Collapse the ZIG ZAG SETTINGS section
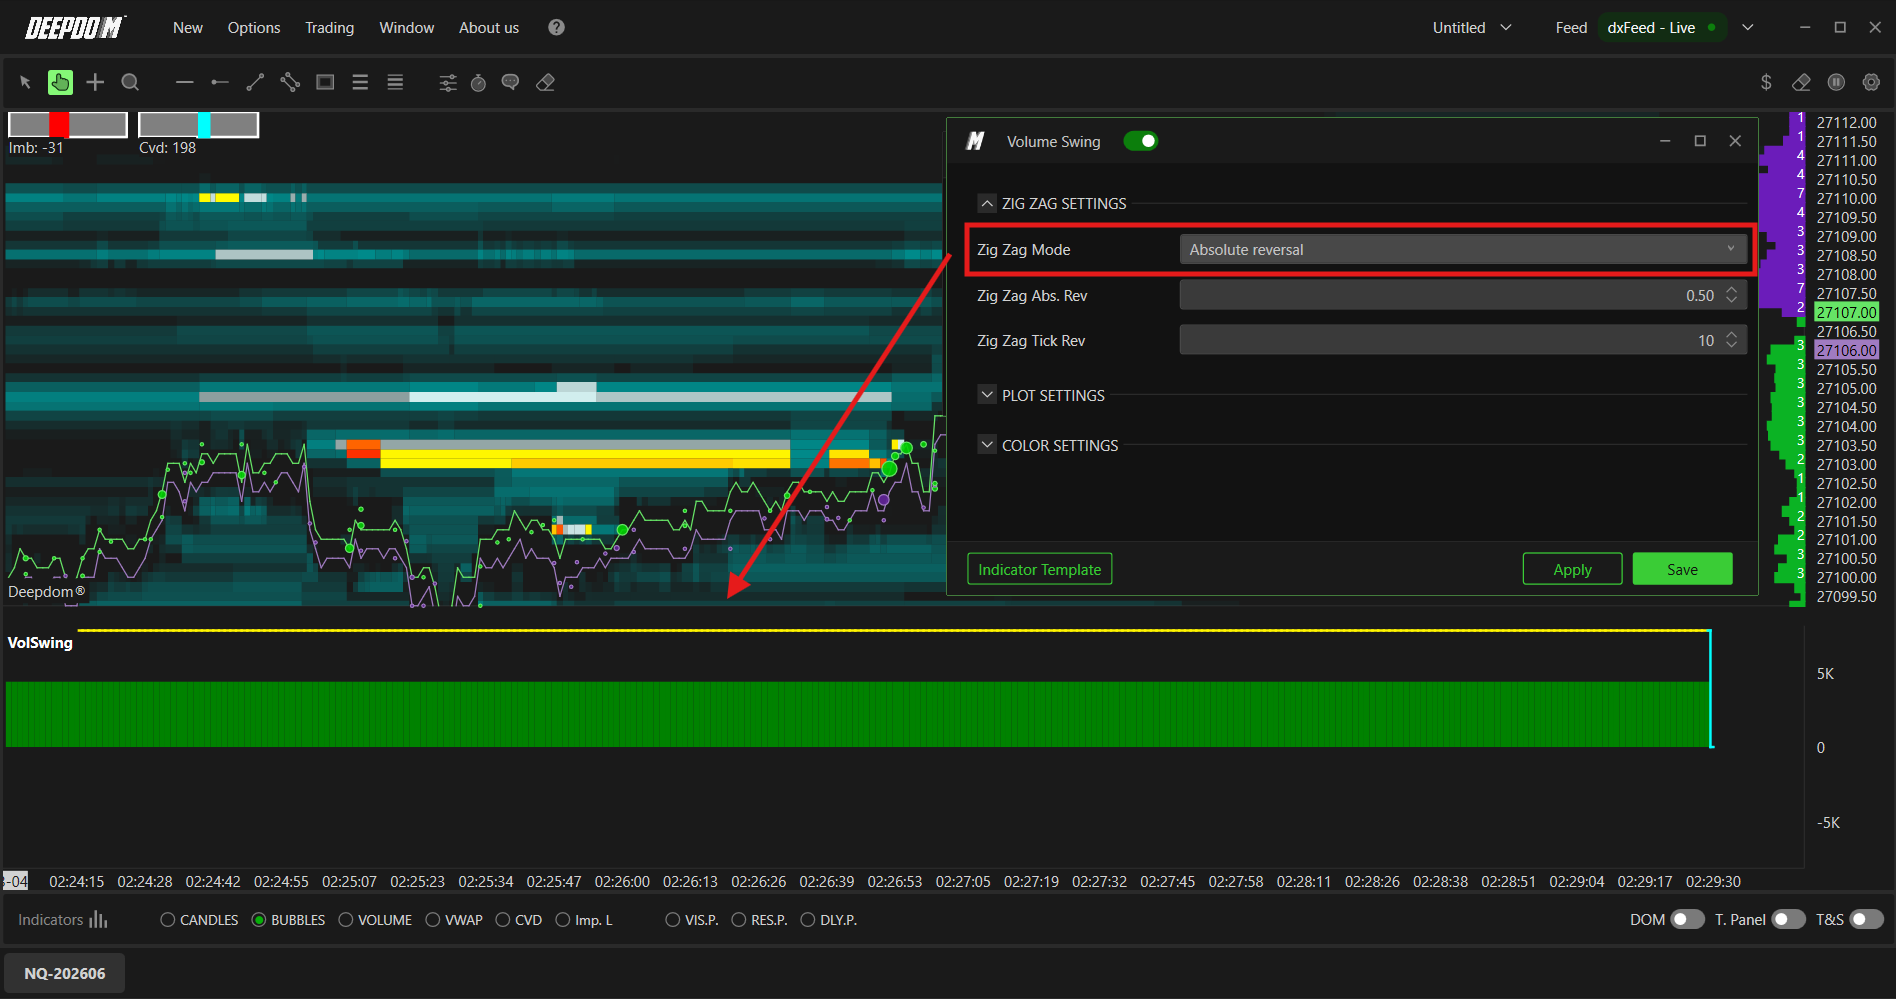The width and height of the screenshot is (1896, 999). [x=987, y=204]
